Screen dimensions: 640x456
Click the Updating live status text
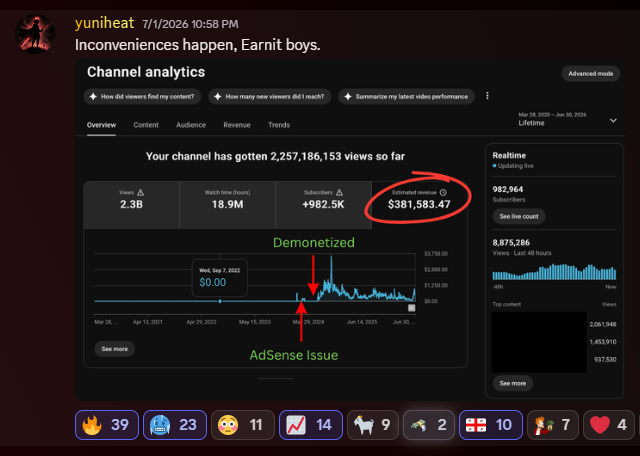click(x=516, y=166)
